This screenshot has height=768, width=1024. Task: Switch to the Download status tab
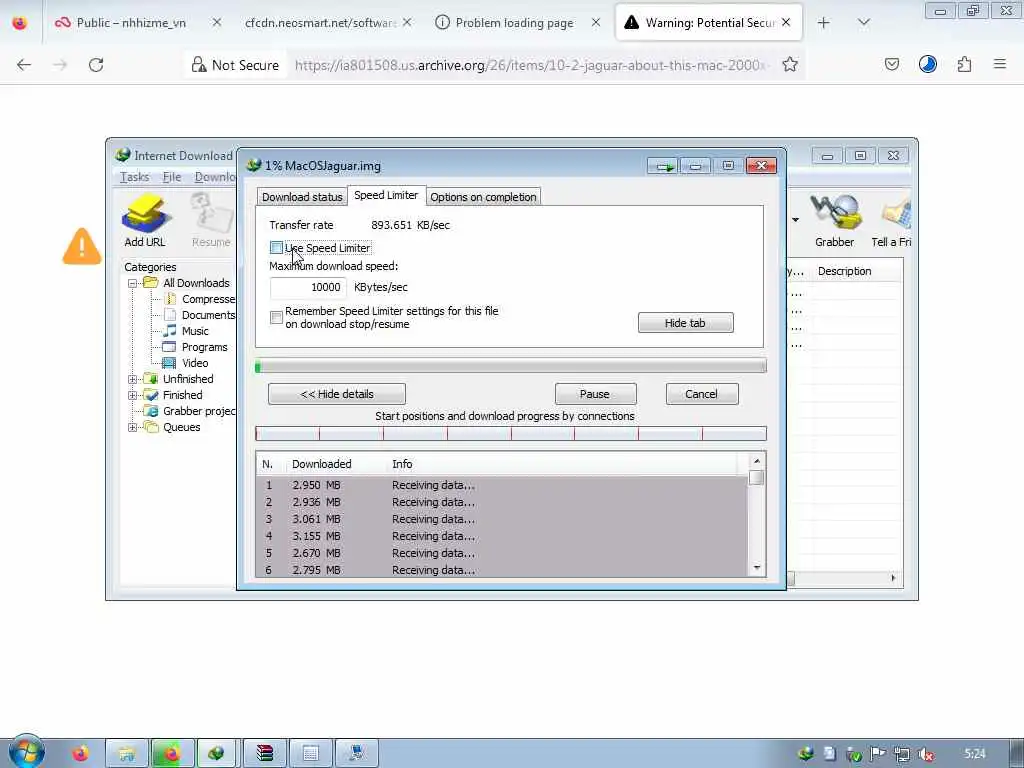tap(302, 197)
